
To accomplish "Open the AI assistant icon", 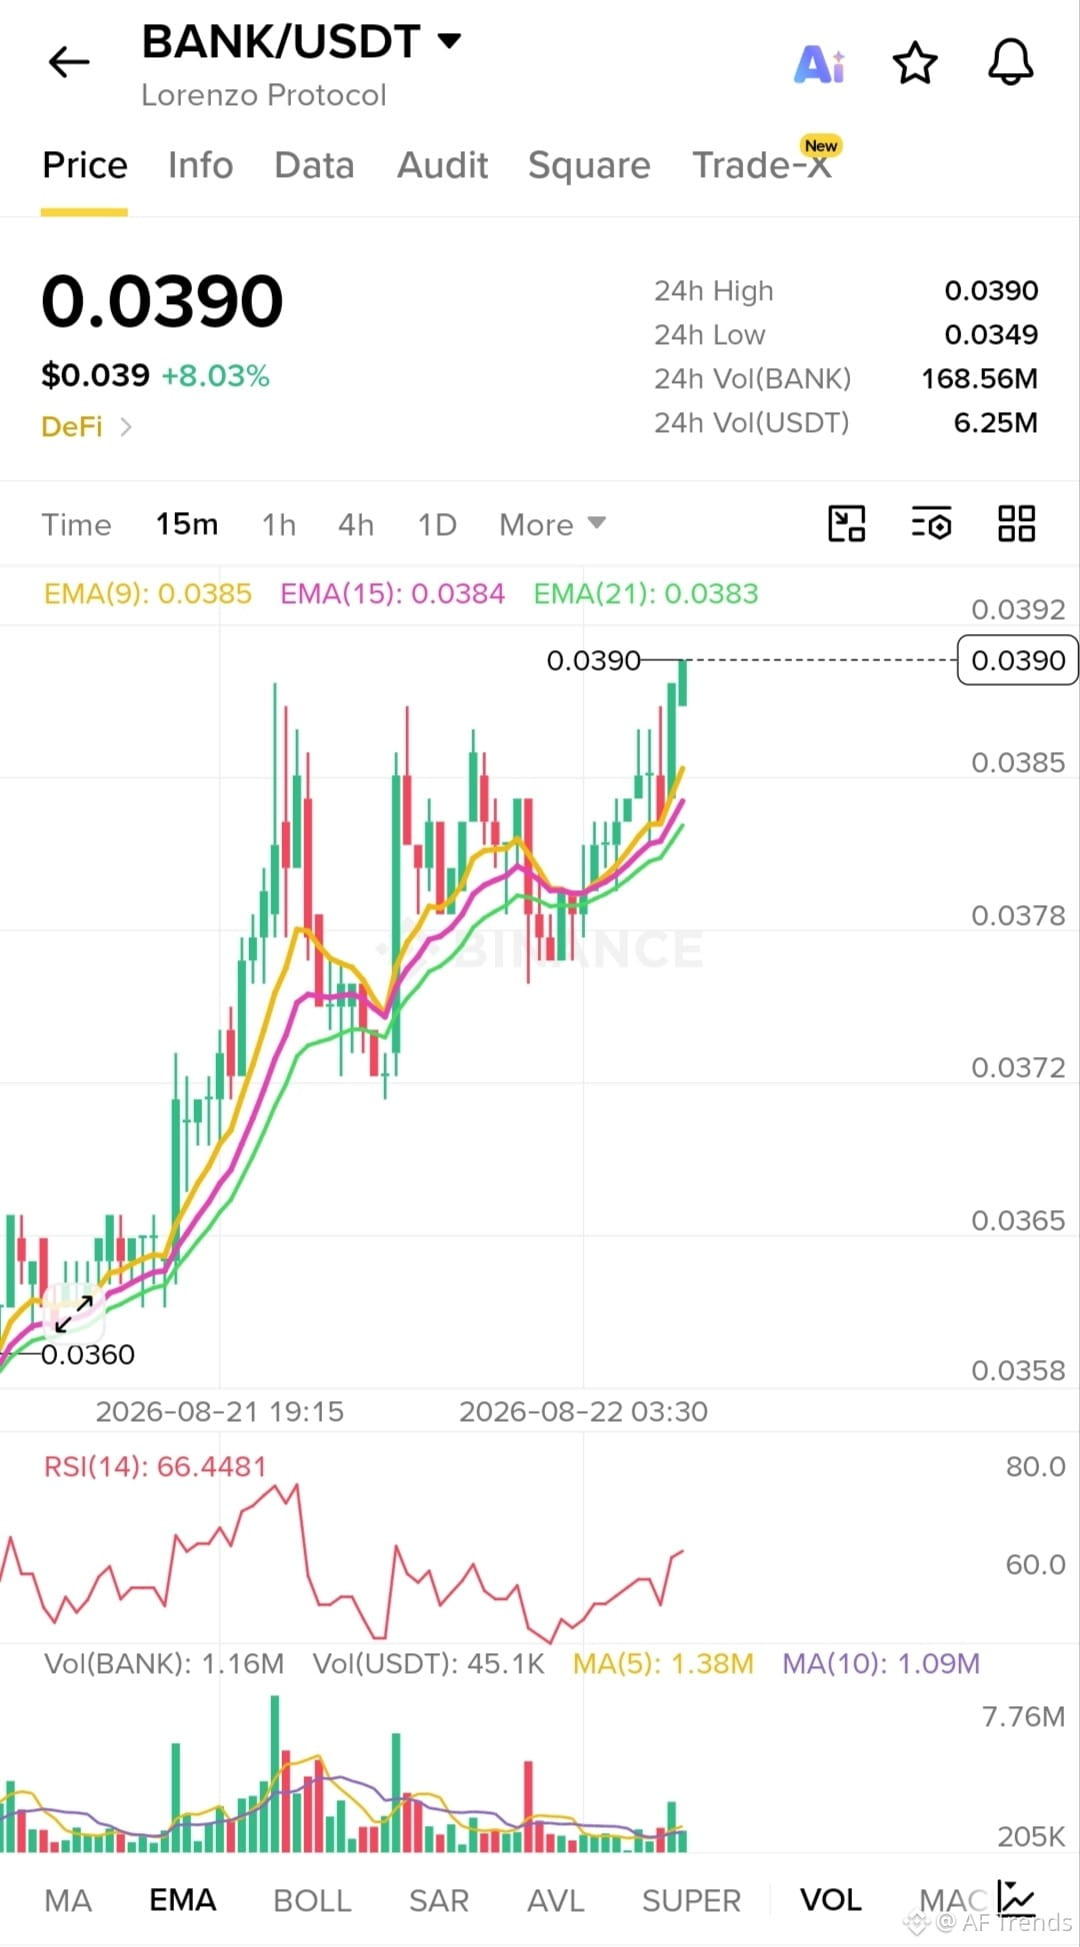I will pyautogui.click(x=819, y=64).
